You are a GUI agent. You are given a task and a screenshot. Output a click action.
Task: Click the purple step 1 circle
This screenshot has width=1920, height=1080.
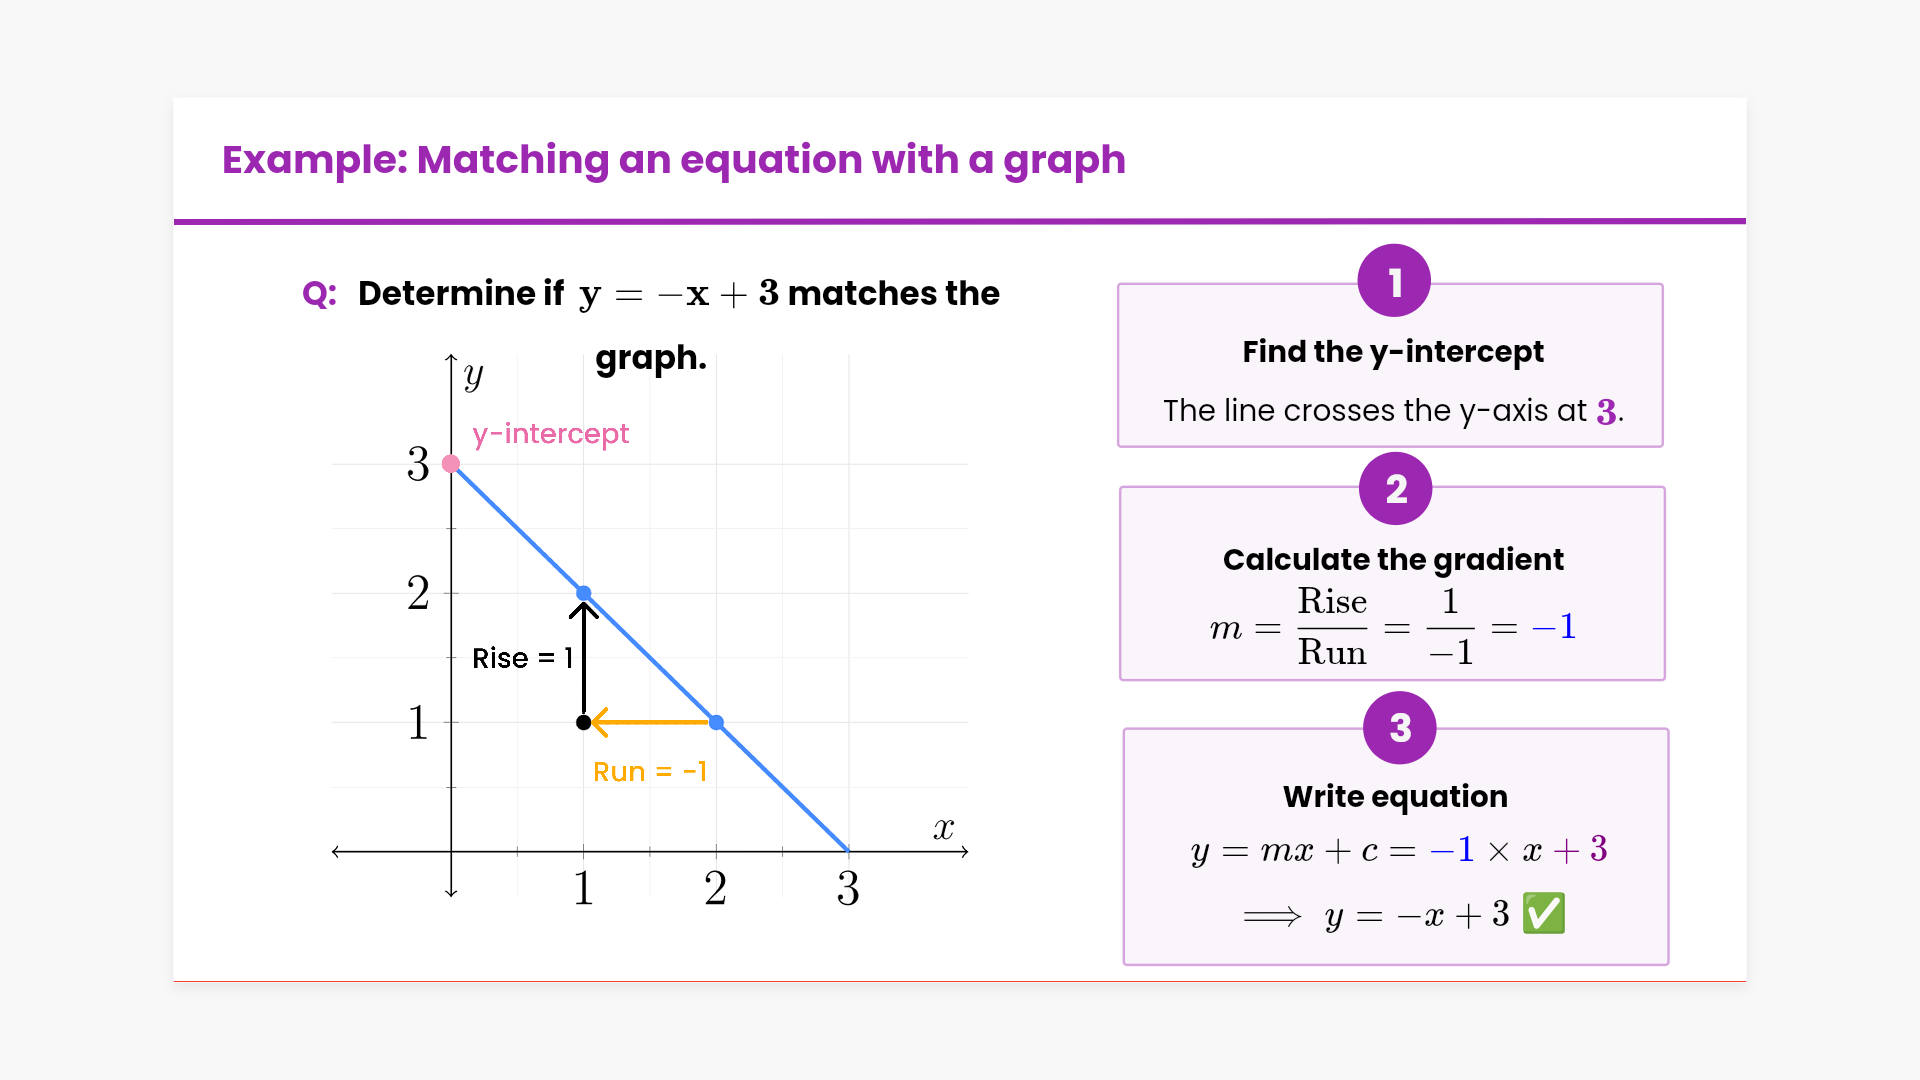coord(1394,281)
